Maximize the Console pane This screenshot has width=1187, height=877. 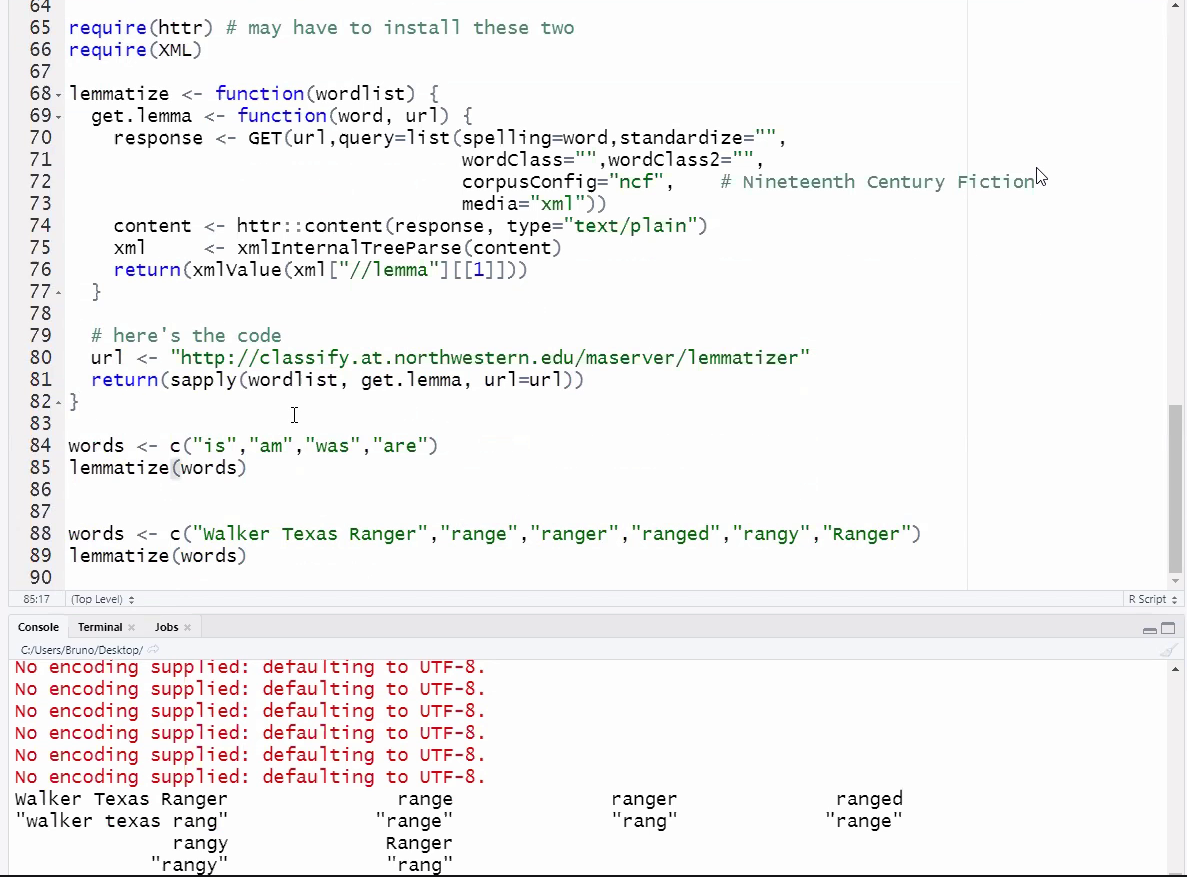(1168, 629)
